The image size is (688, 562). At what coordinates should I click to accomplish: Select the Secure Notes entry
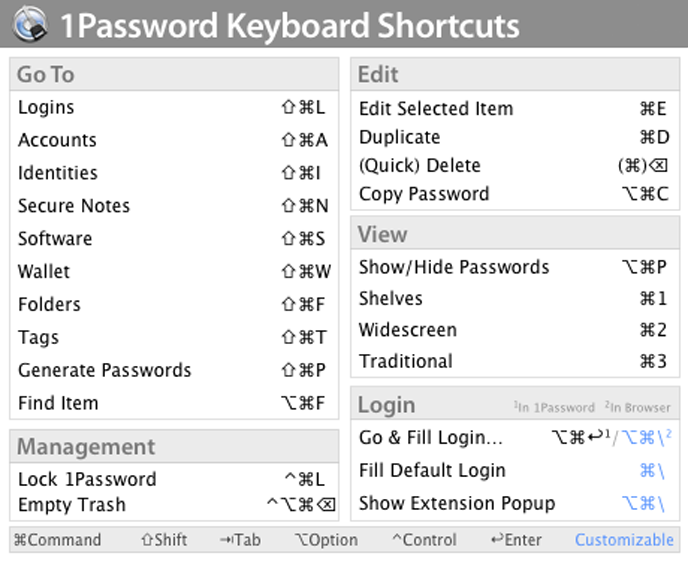click(74, 206)
